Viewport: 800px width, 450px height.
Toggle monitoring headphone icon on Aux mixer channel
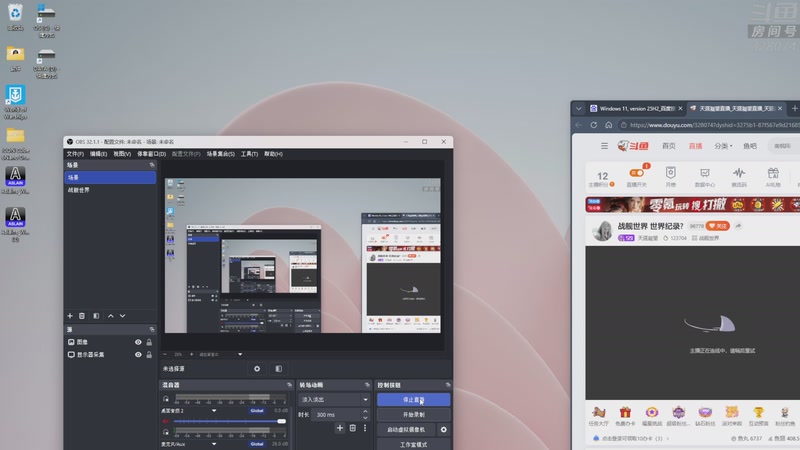[166, 432]
